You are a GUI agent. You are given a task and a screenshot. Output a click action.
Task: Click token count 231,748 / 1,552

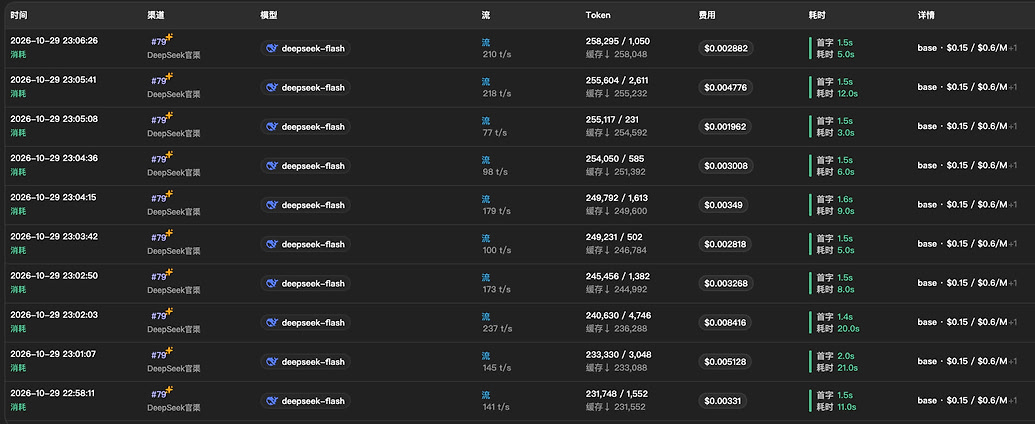(617, 394)
